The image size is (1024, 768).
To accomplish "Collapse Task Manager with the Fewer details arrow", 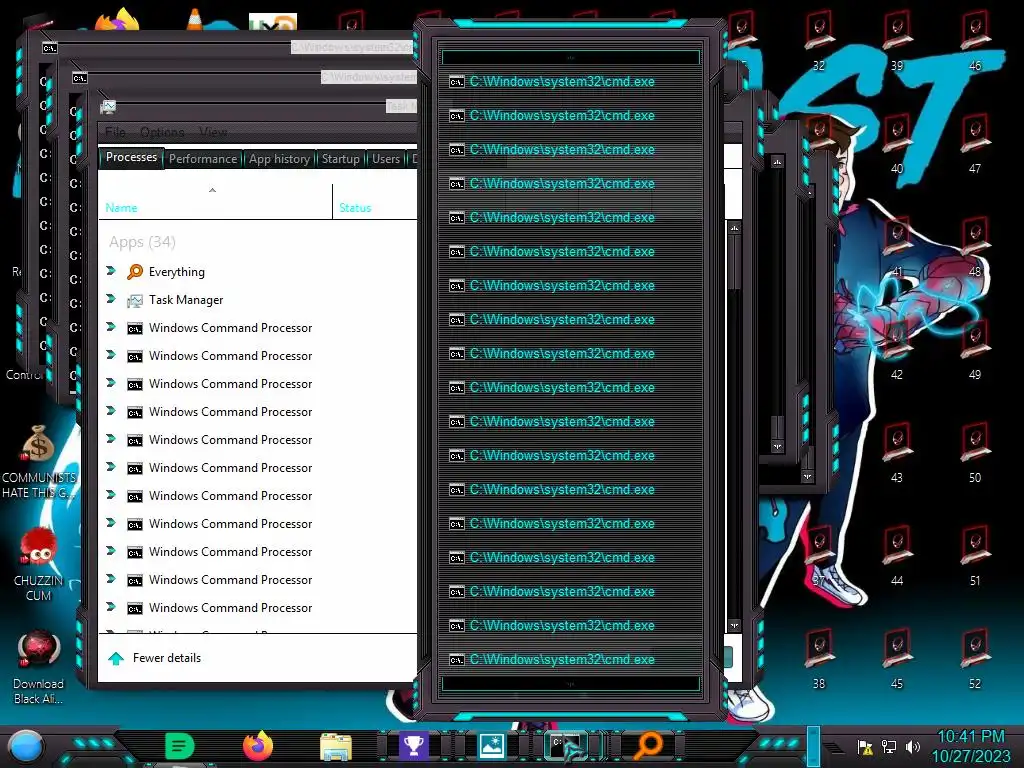I will pos(116,658).
